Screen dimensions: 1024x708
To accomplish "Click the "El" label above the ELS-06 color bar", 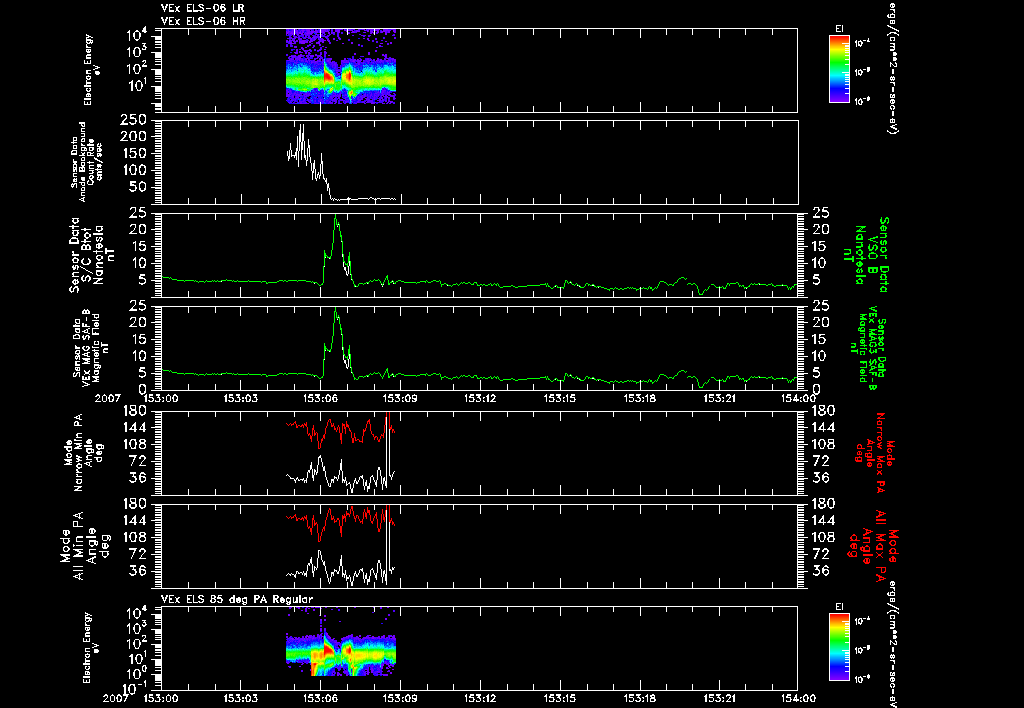I will [x=839, y=29].
